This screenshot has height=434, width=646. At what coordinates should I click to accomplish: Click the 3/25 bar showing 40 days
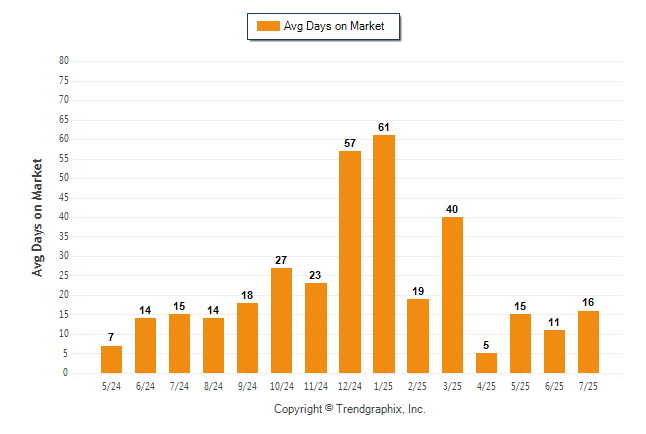tap(452, 295)
